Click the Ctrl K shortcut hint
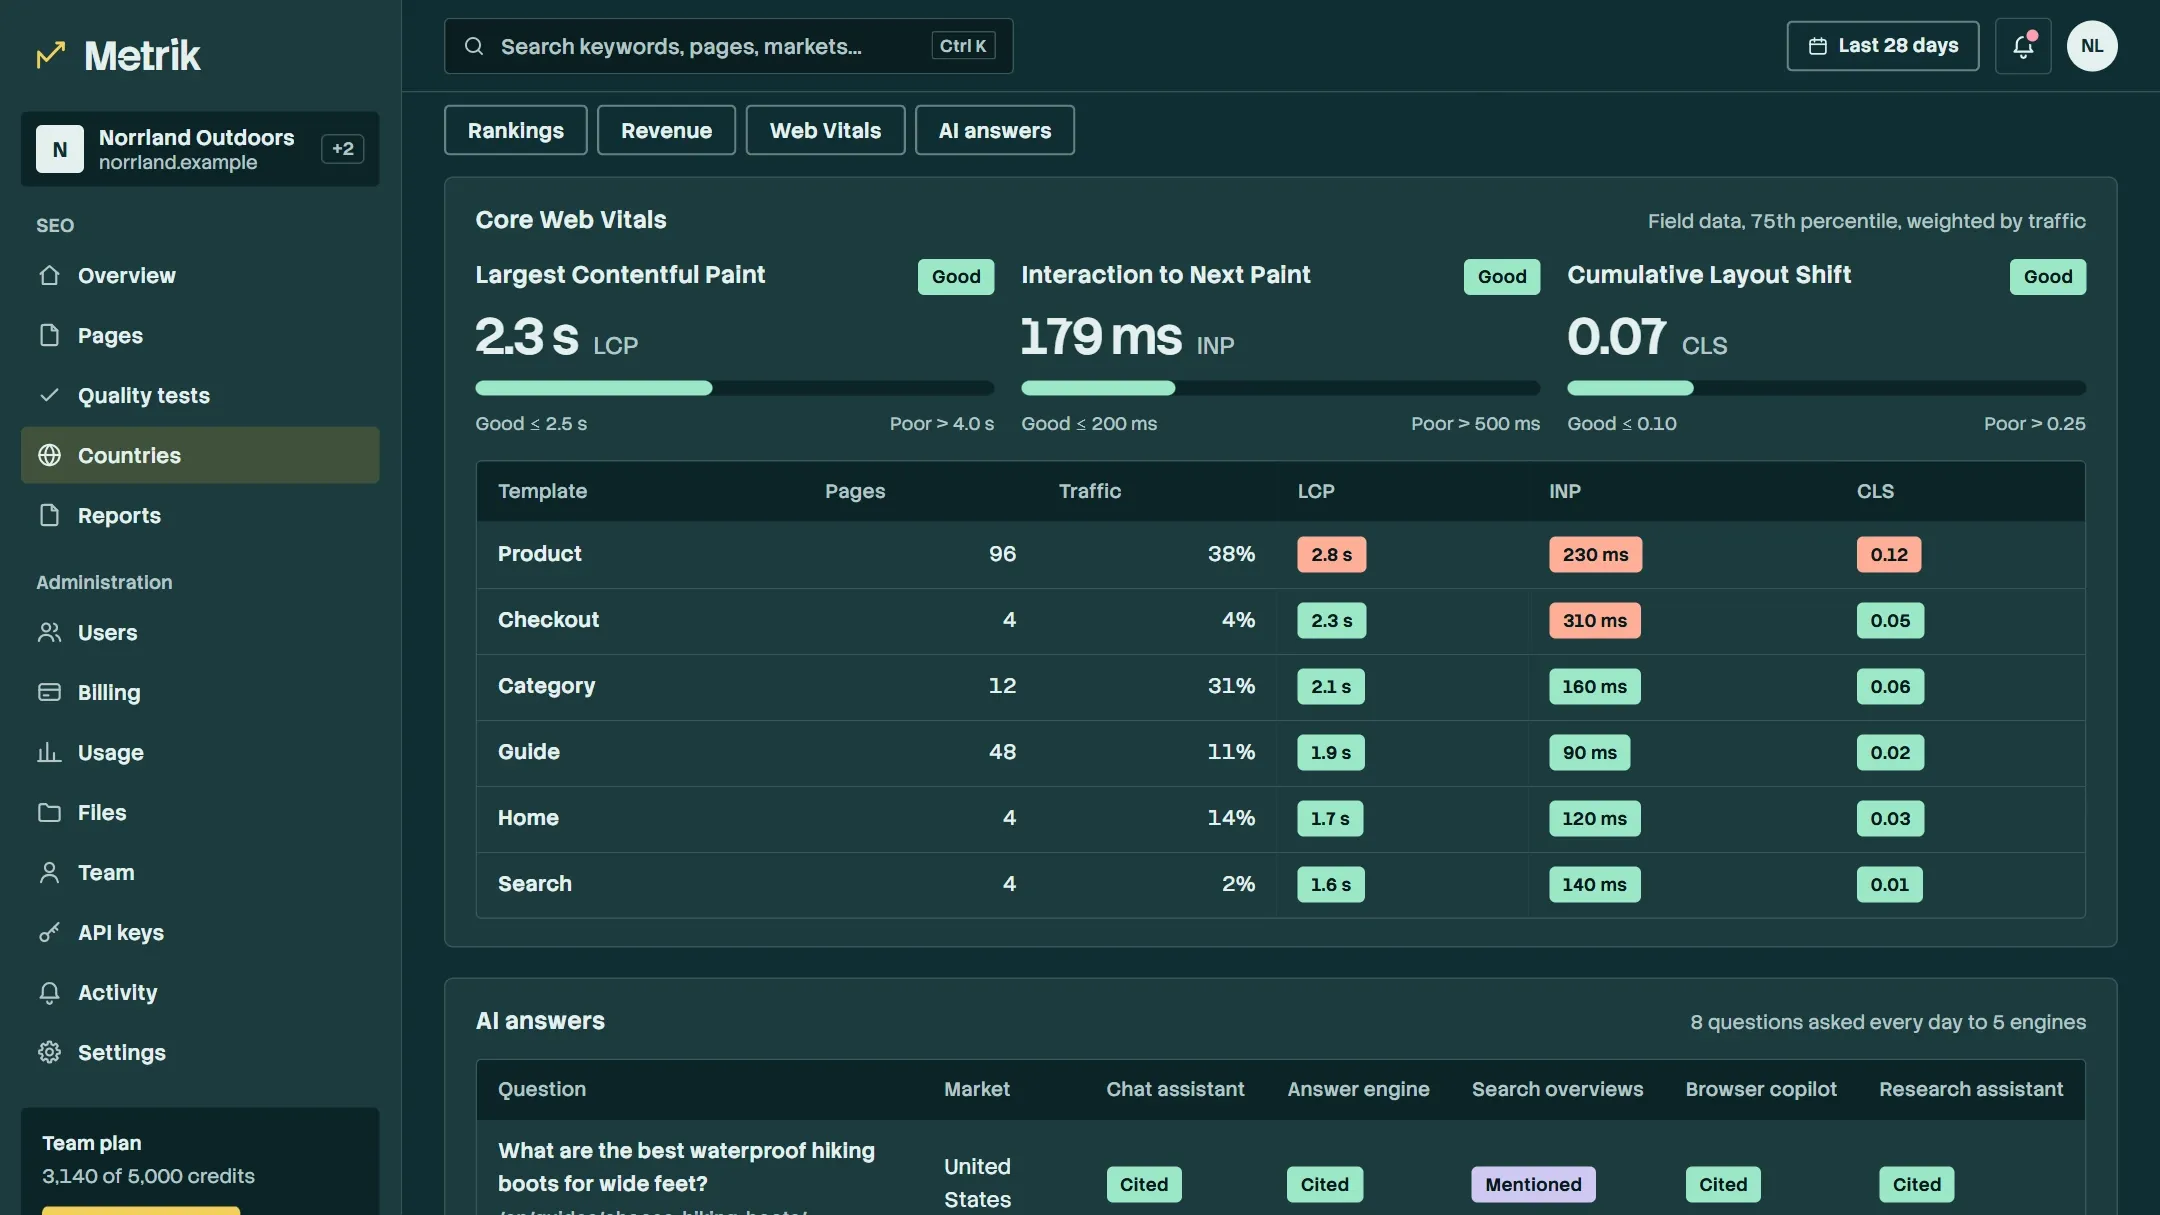Image resolution: width=2160 pixels, height=1215 pixels. (963, 46)
